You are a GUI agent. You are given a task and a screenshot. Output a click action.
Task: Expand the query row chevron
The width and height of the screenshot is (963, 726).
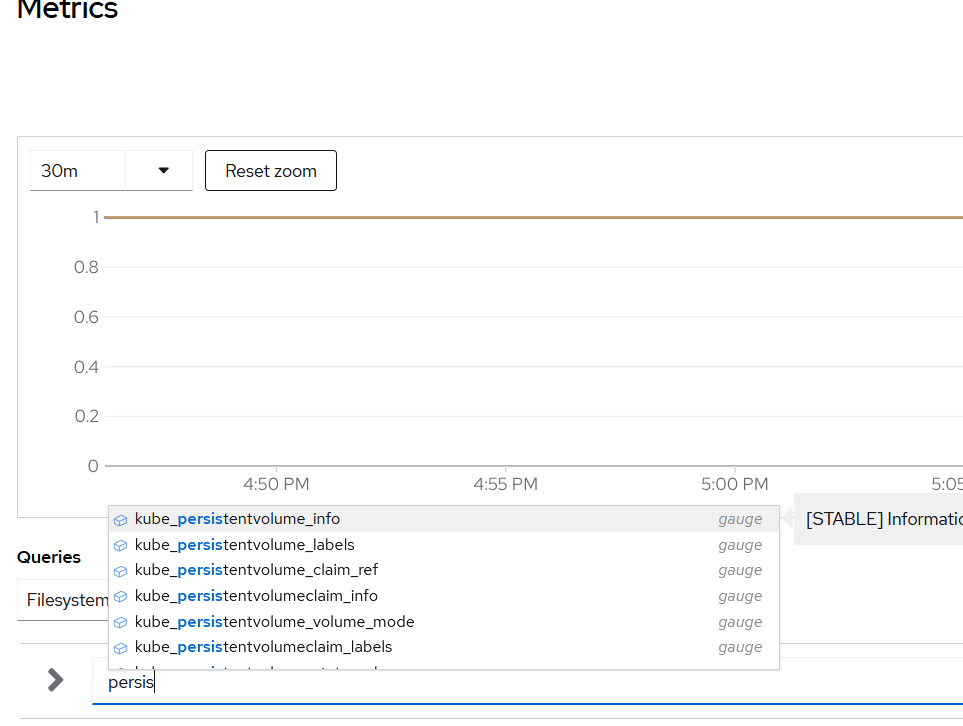56,680
